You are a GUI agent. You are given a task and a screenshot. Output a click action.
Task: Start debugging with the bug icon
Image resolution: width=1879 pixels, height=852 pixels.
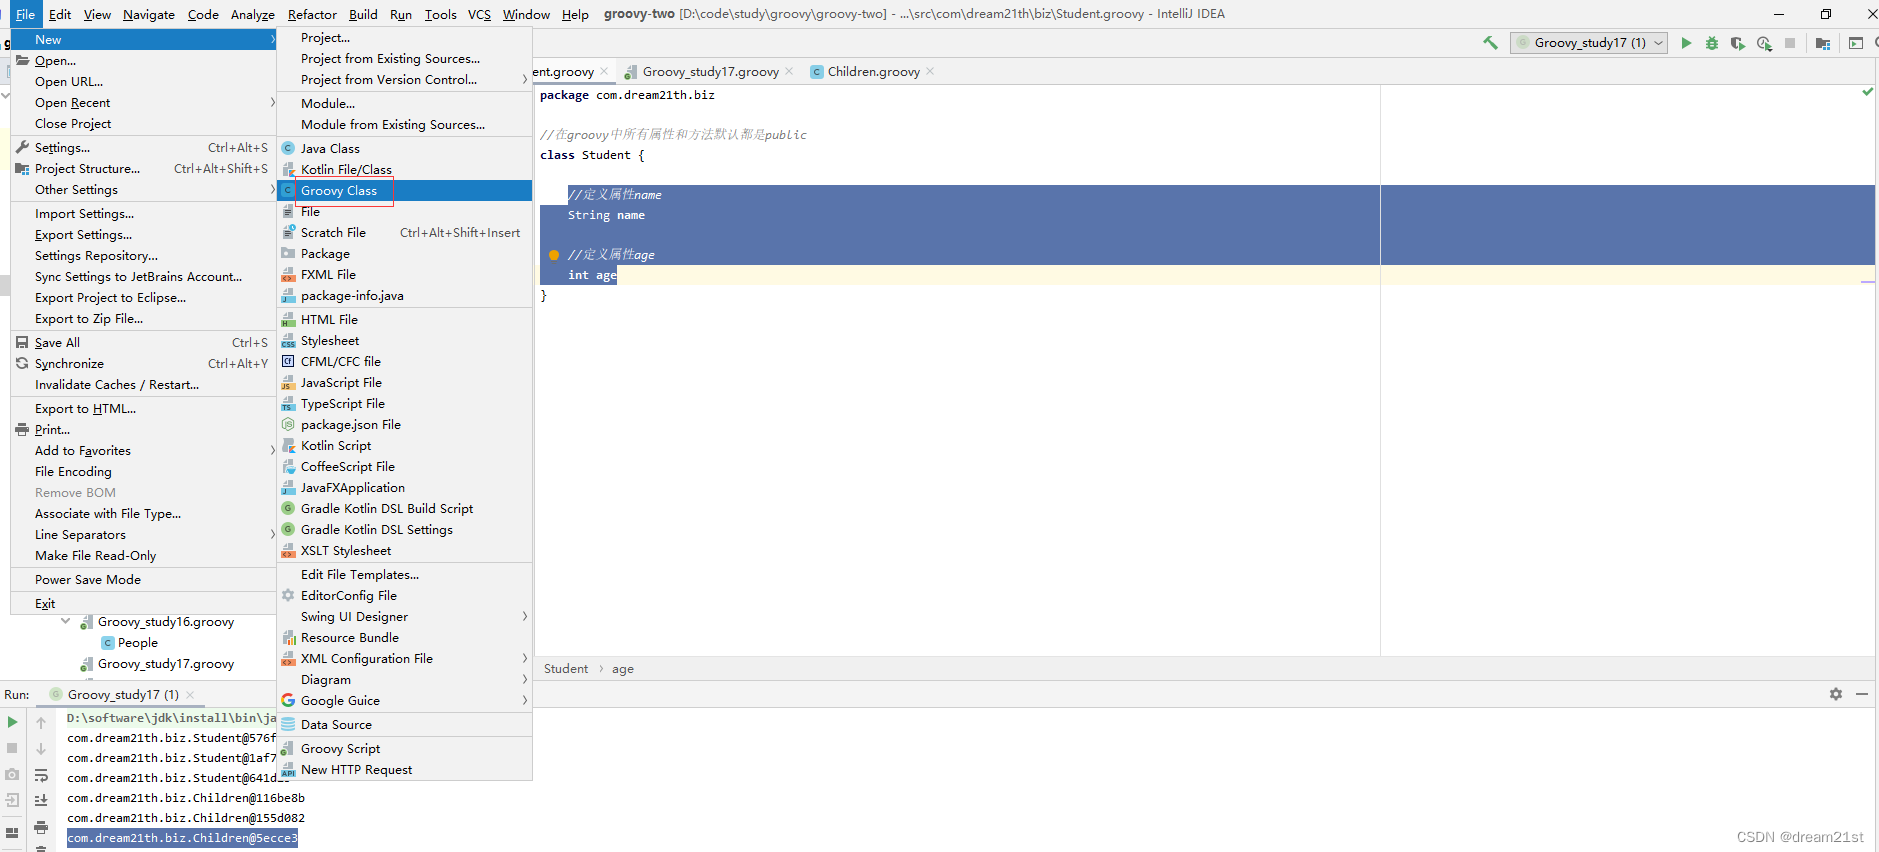click(x=1712, y=43)
